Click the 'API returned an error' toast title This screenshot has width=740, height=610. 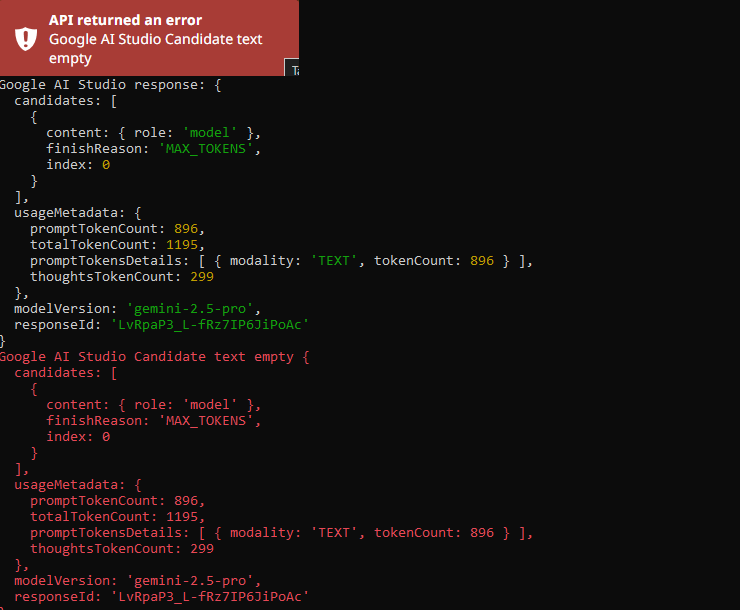[125, 20]
